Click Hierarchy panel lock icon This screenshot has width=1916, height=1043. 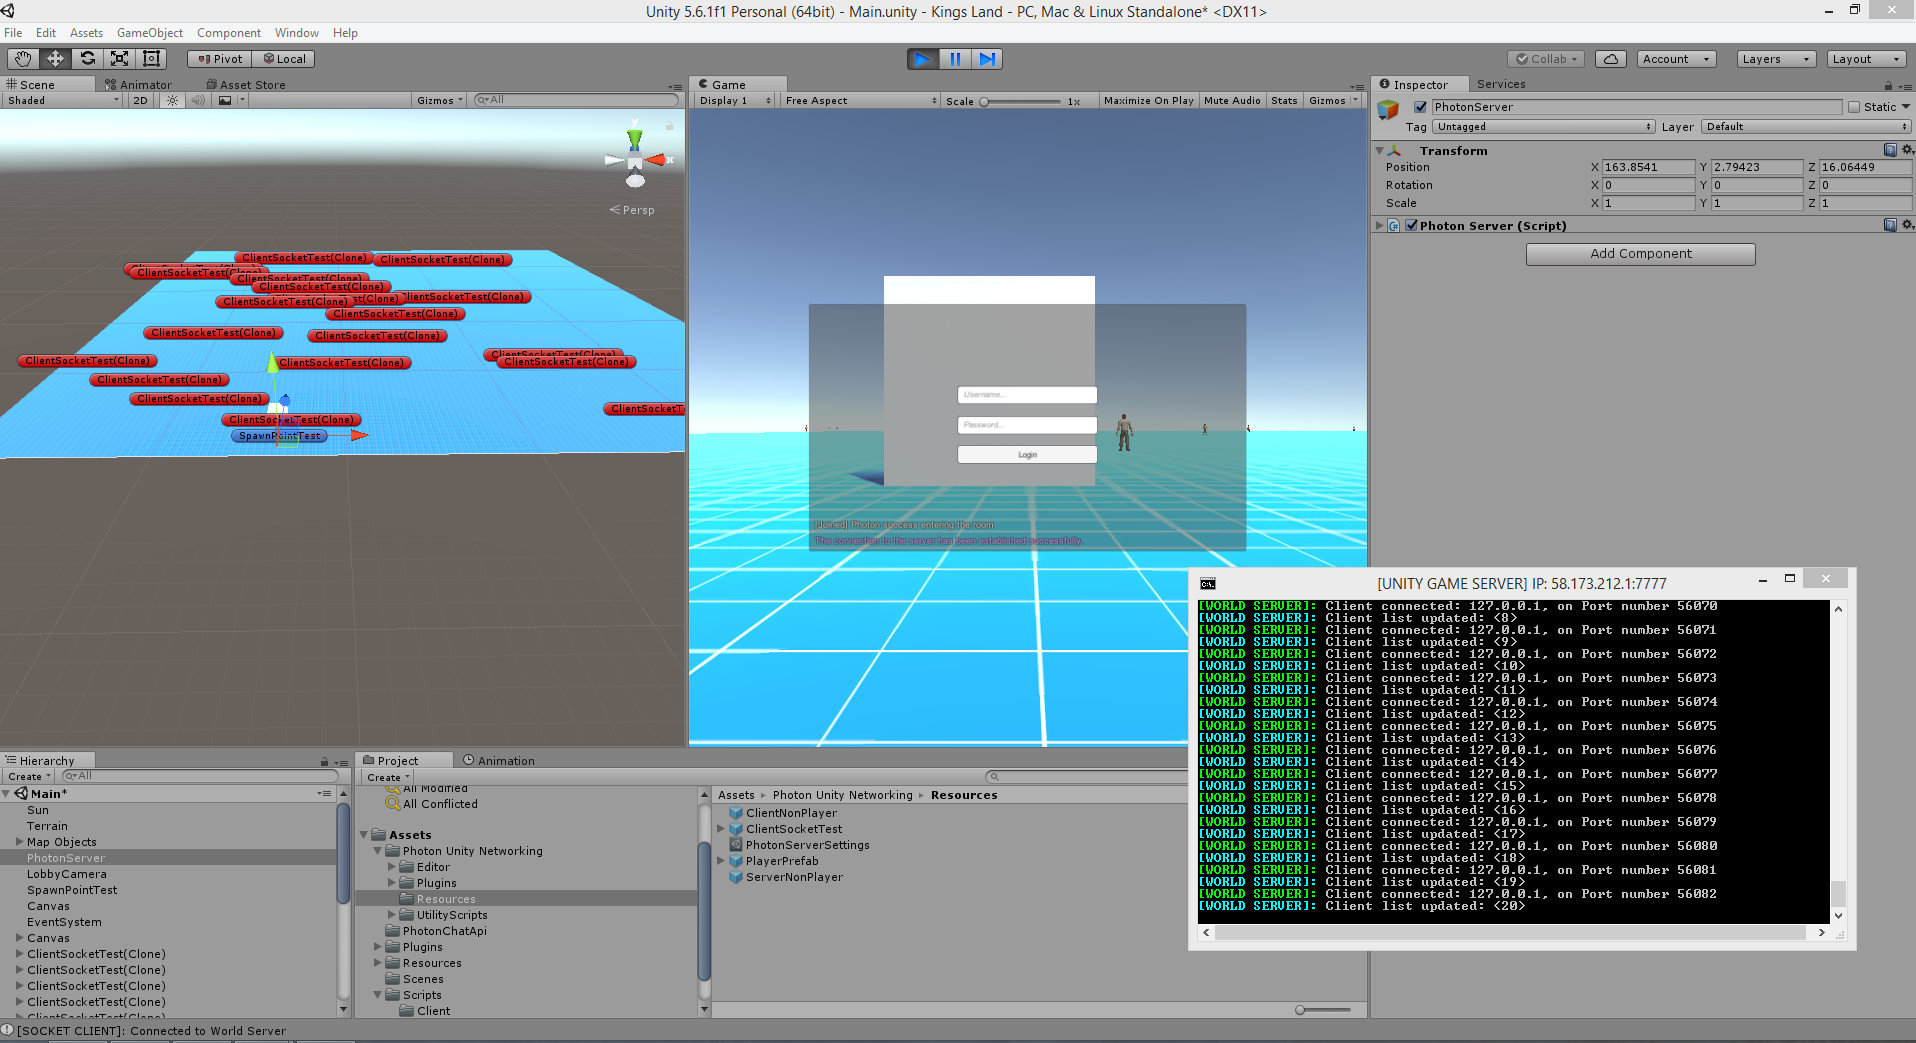[x=324, y=761]
